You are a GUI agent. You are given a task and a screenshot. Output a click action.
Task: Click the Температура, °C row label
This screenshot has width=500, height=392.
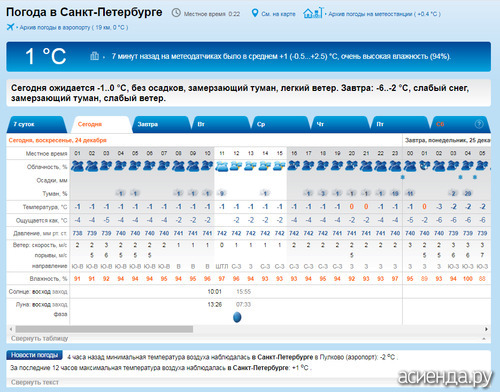45,207
